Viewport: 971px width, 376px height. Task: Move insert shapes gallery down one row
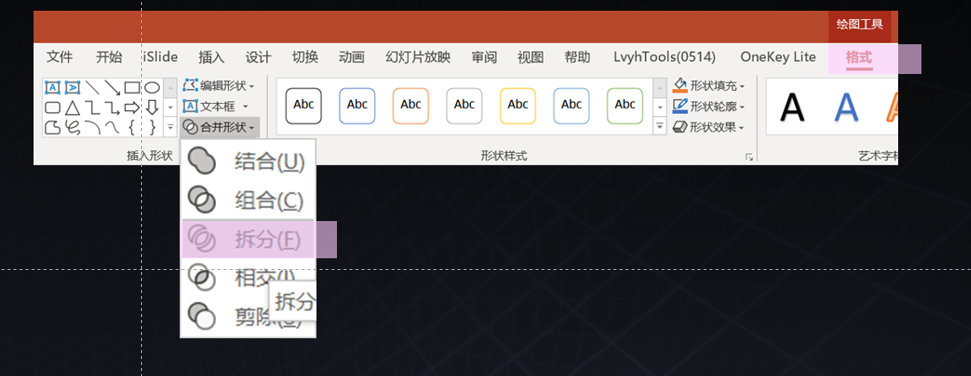click(170, 108)
